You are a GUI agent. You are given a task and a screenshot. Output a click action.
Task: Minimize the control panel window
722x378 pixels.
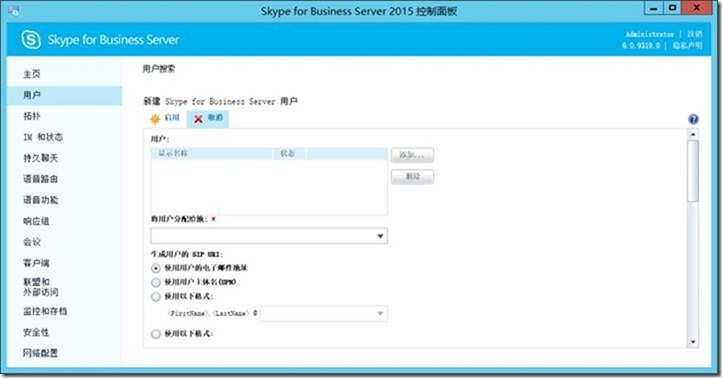pos(653,8)
